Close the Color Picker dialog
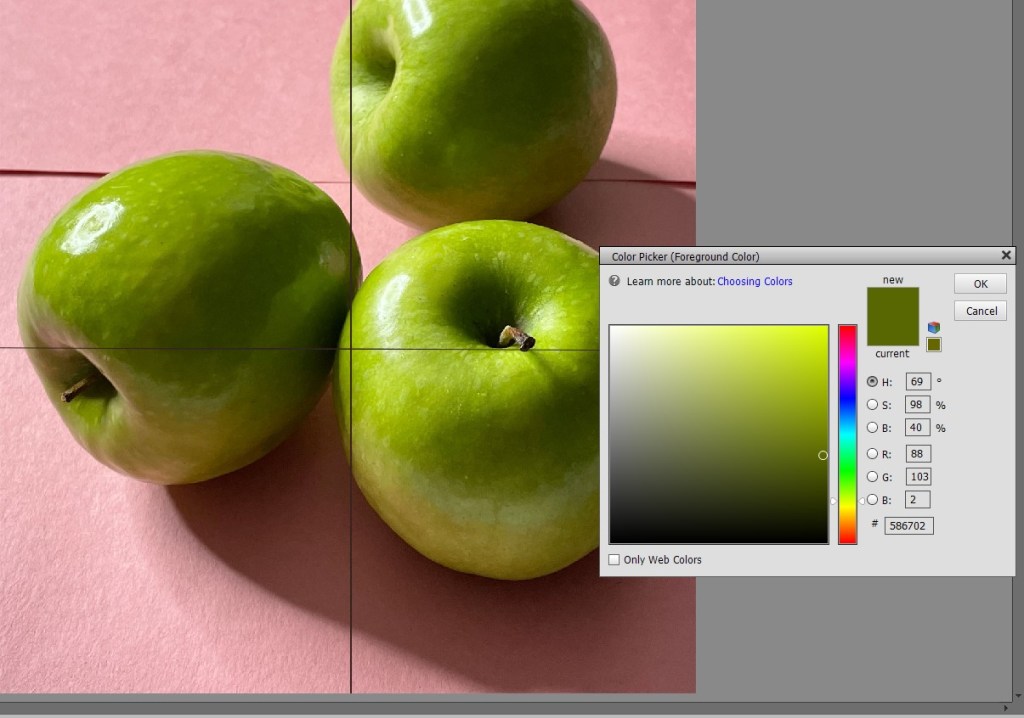The image size is (1024, 718). (x=1006, y=256)
